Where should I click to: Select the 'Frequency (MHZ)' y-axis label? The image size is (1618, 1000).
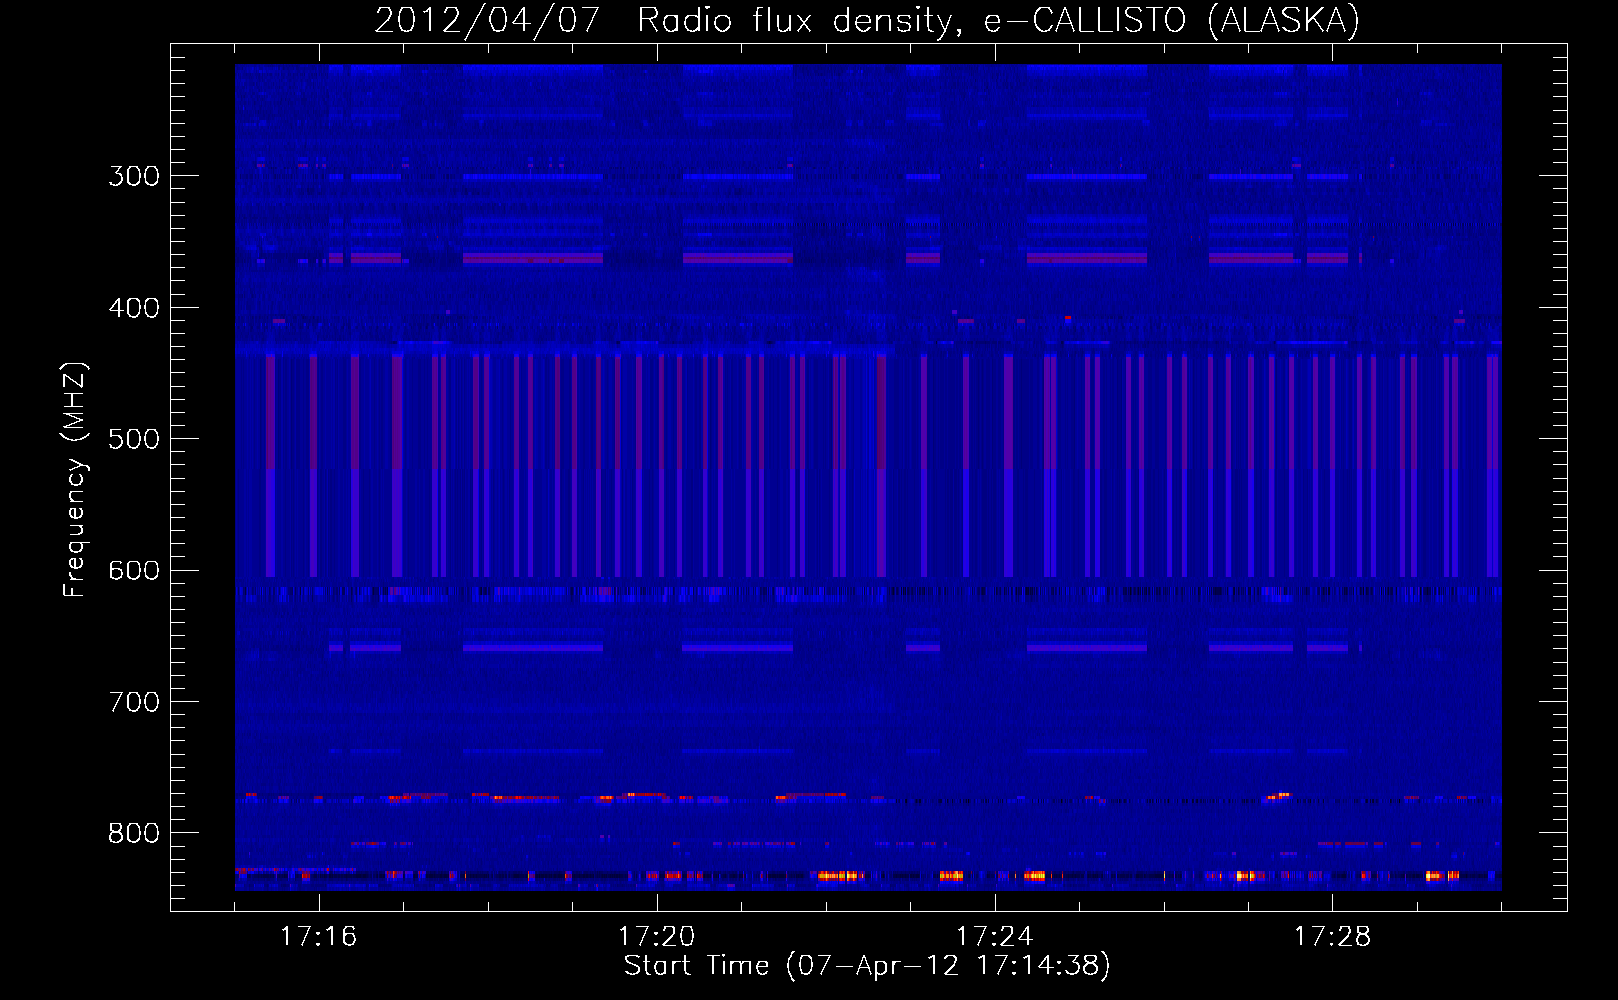(x=75, y=479)
